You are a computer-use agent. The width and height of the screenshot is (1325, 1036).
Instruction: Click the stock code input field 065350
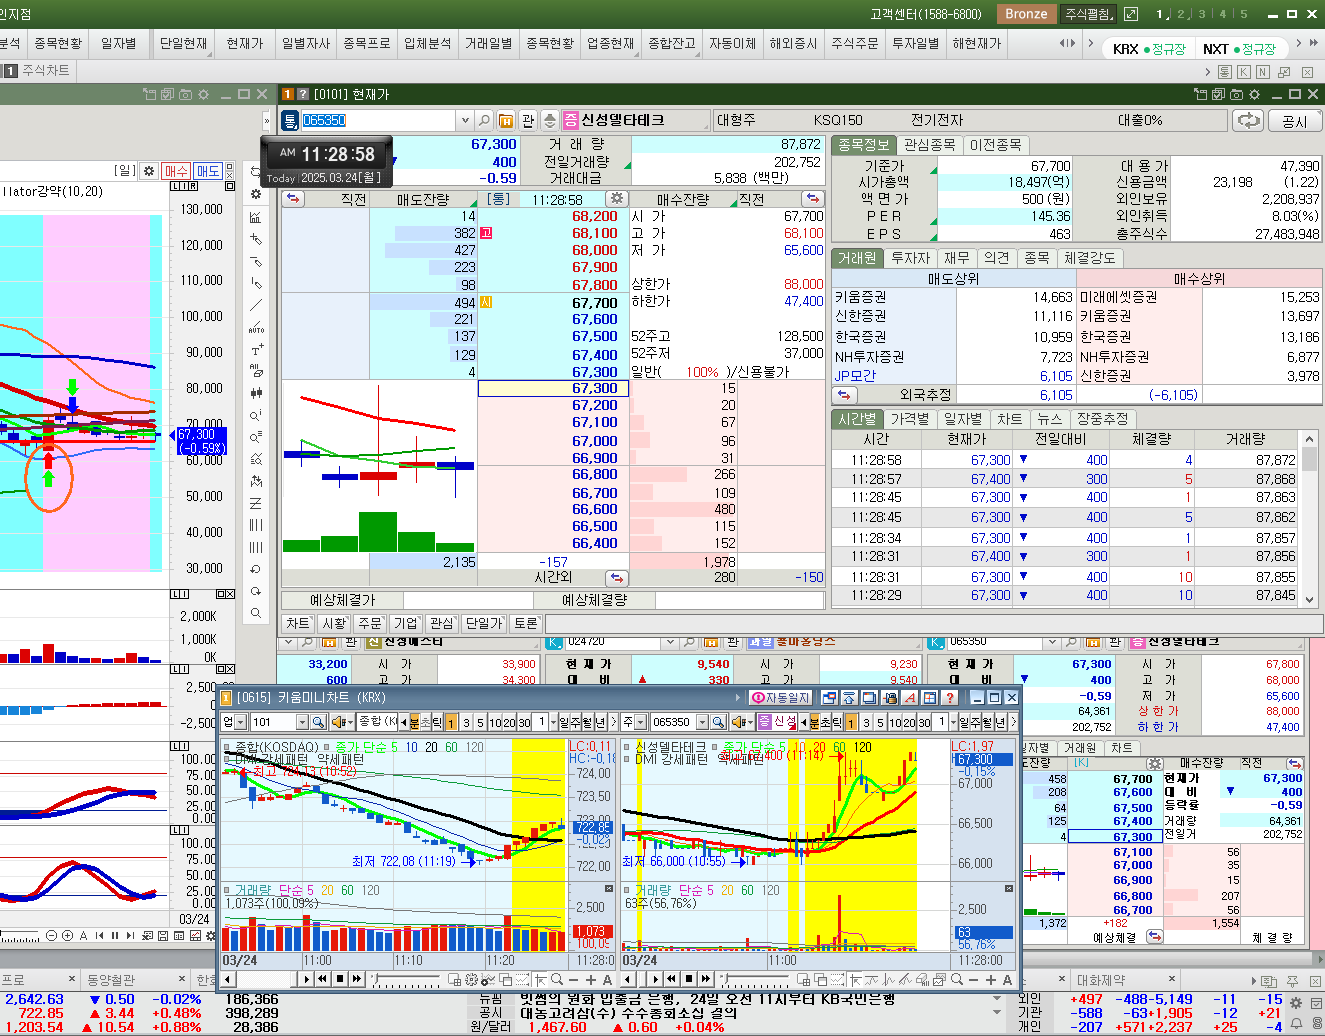click(378, 121)
